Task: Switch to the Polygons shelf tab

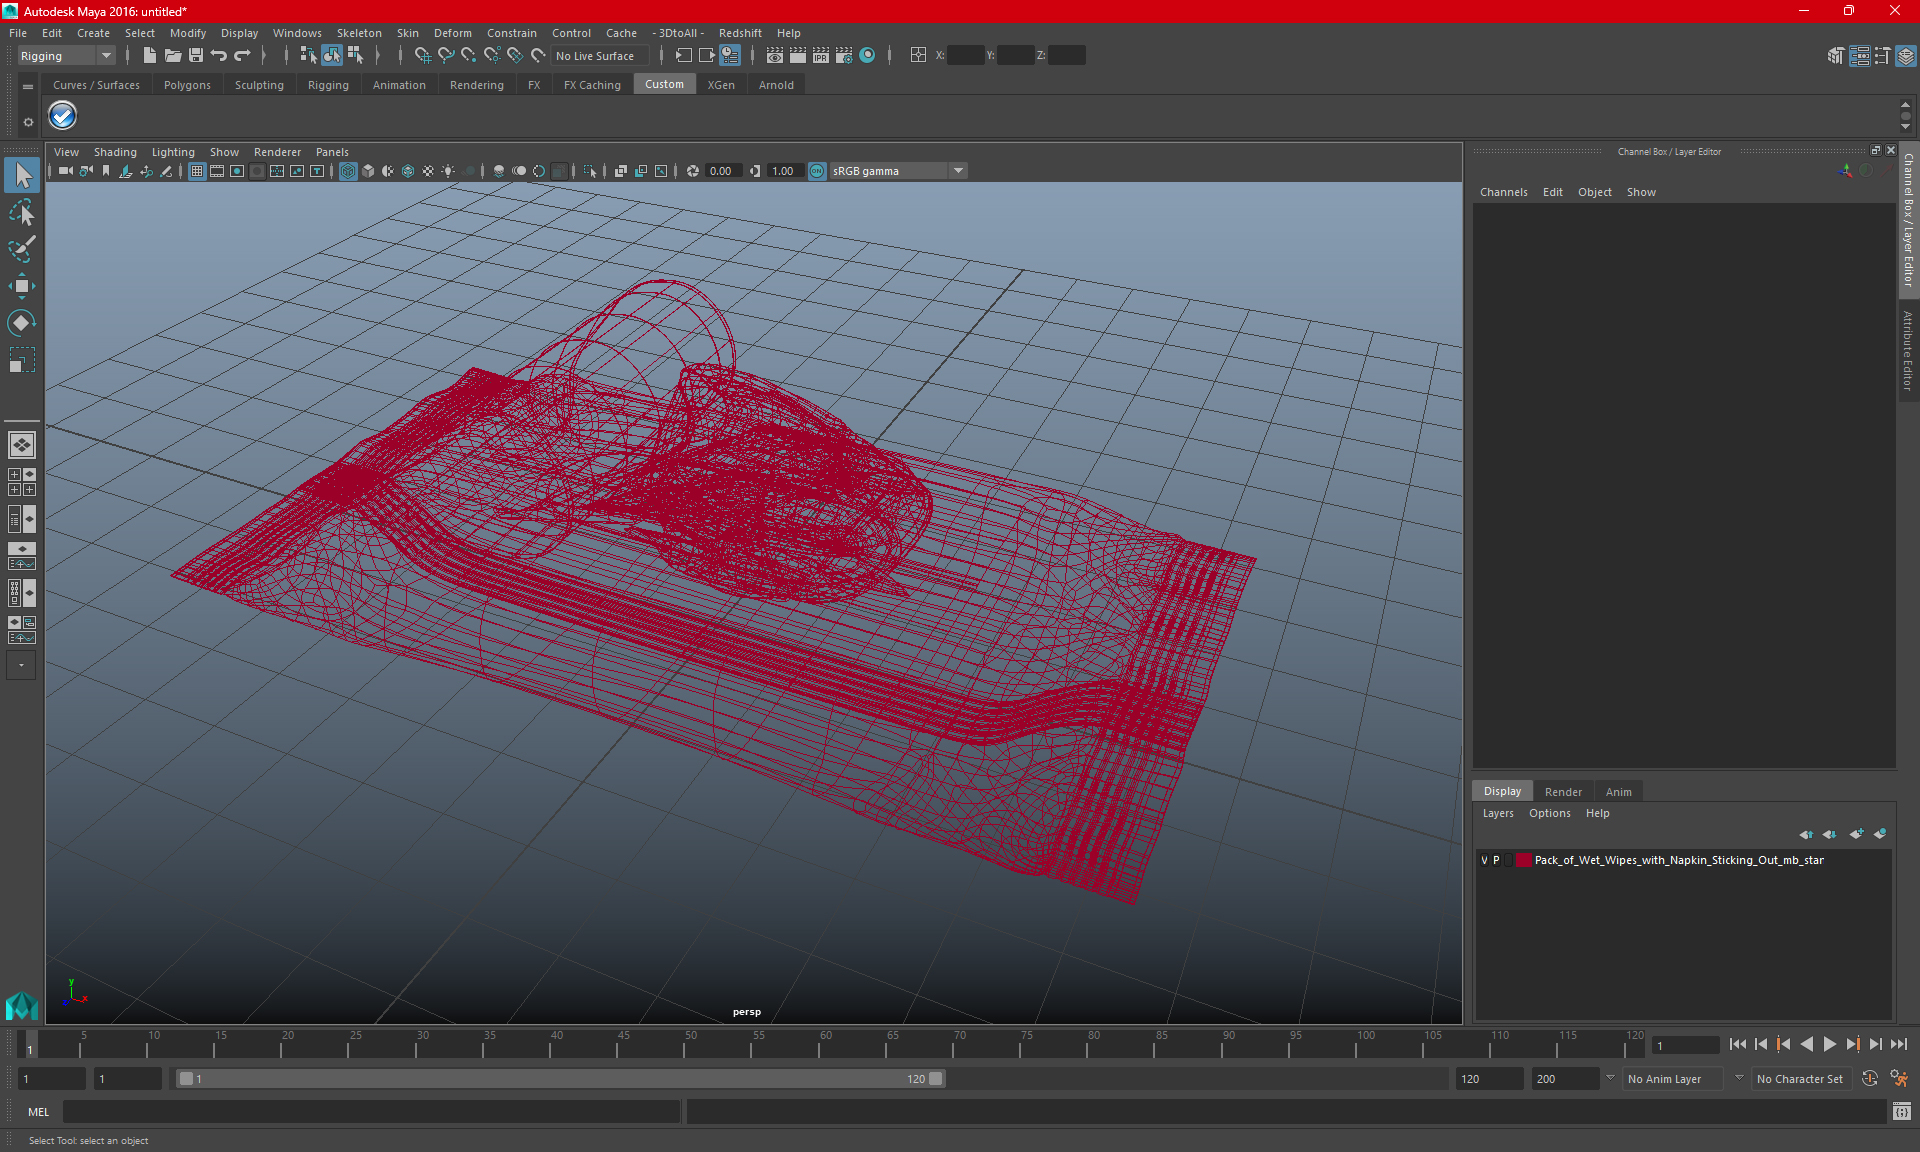Action: point(187,85)
